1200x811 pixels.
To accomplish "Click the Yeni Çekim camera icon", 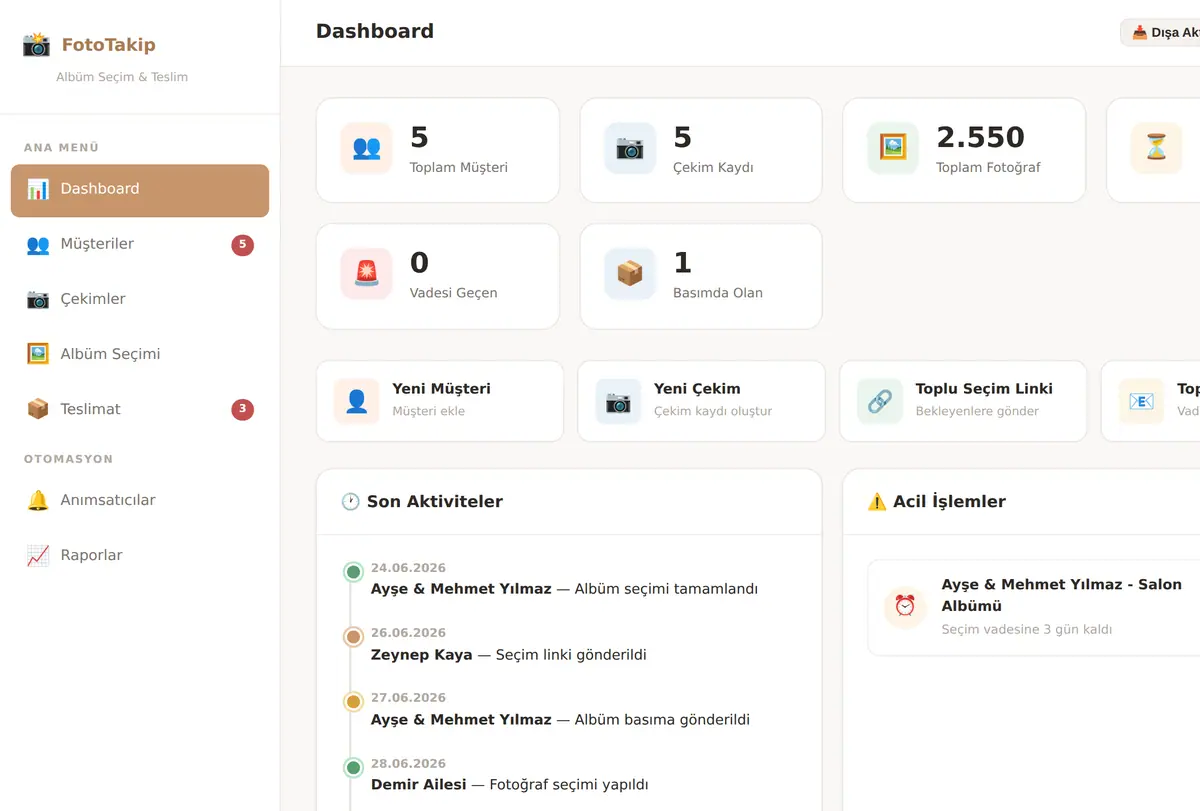I will (618, 401).
